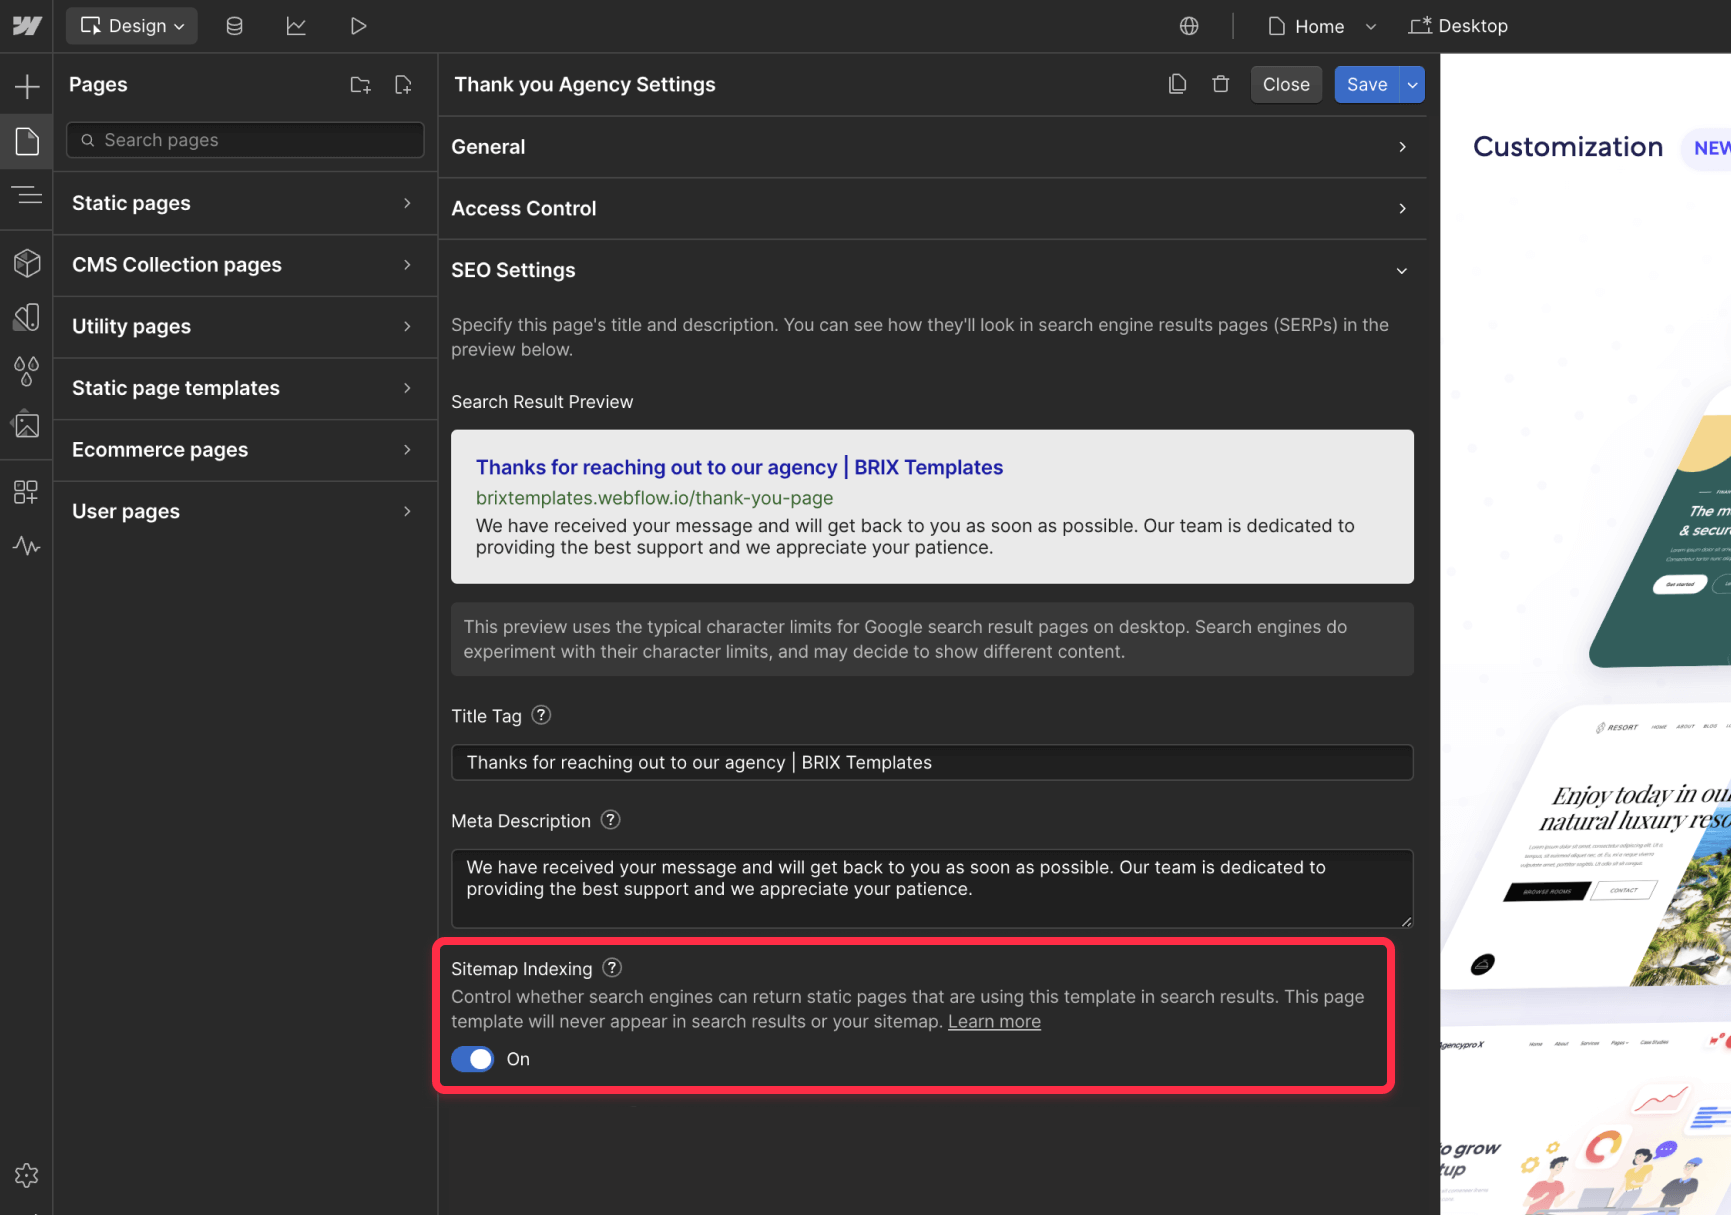The image size is (1731, 1215).
Task: Open the Activity pulse icon in sidebar
Action: pyautogui.click(x=27, y=546)
